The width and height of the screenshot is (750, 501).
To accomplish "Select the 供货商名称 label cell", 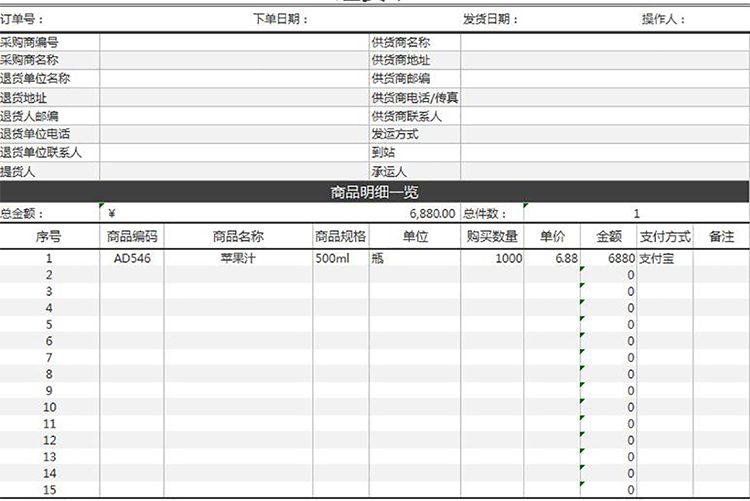I will (x=415, y=42).
